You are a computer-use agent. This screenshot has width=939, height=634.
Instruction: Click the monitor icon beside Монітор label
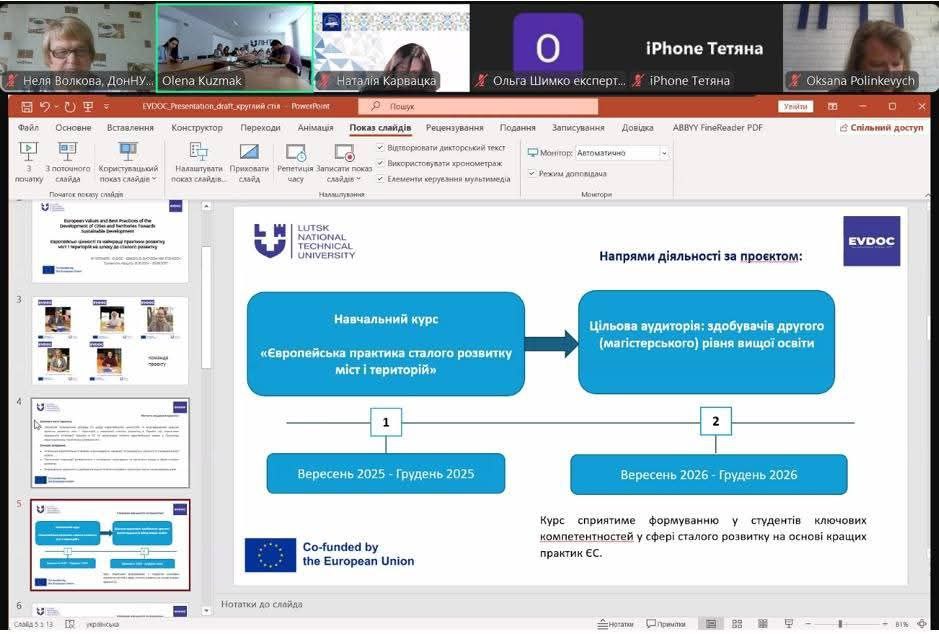[532, 153]
